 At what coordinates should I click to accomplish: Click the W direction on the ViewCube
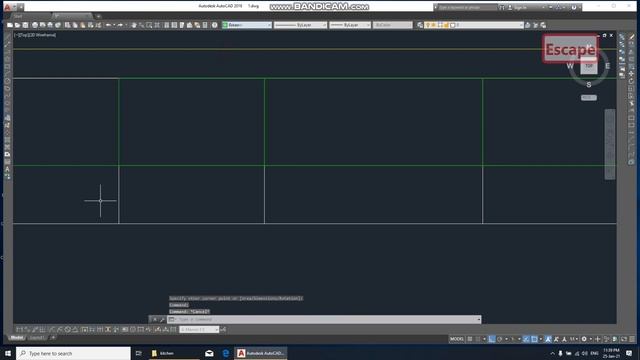tap(570, 66)
